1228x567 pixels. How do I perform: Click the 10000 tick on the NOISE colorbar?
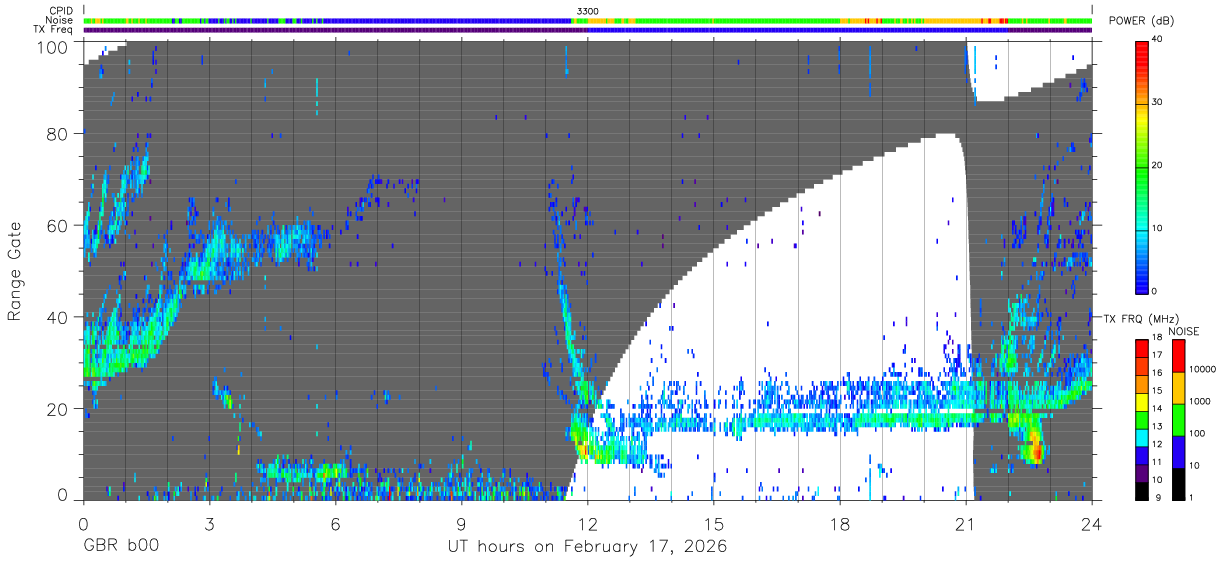coord(1201,370)
